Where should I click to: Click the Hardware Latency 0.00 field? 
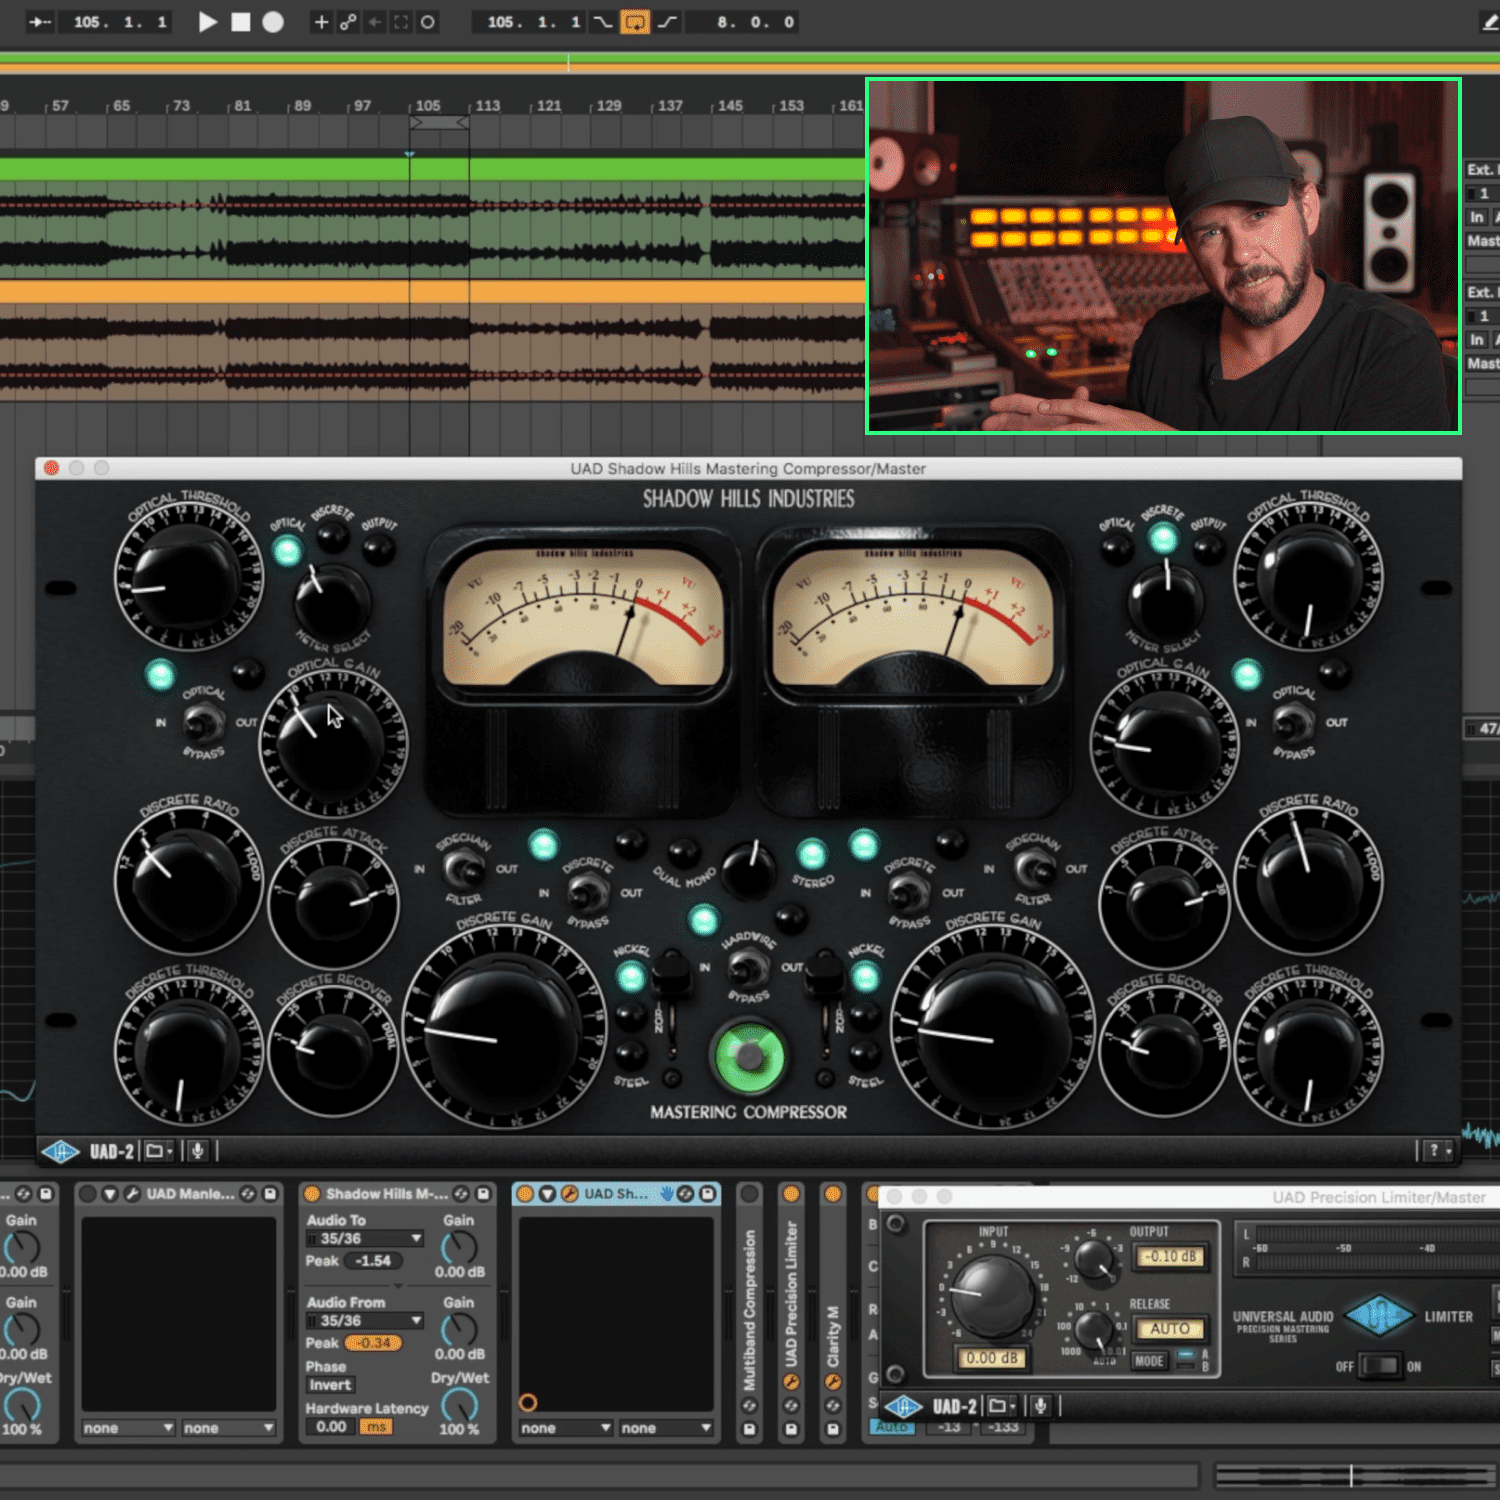click(x=332, y=1427)
